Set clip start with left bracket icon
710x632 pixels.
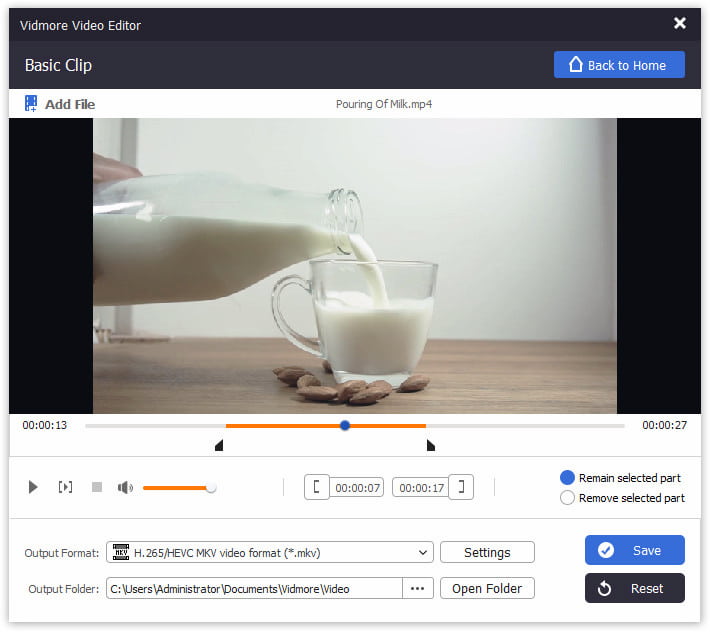(x=317, y=487)
